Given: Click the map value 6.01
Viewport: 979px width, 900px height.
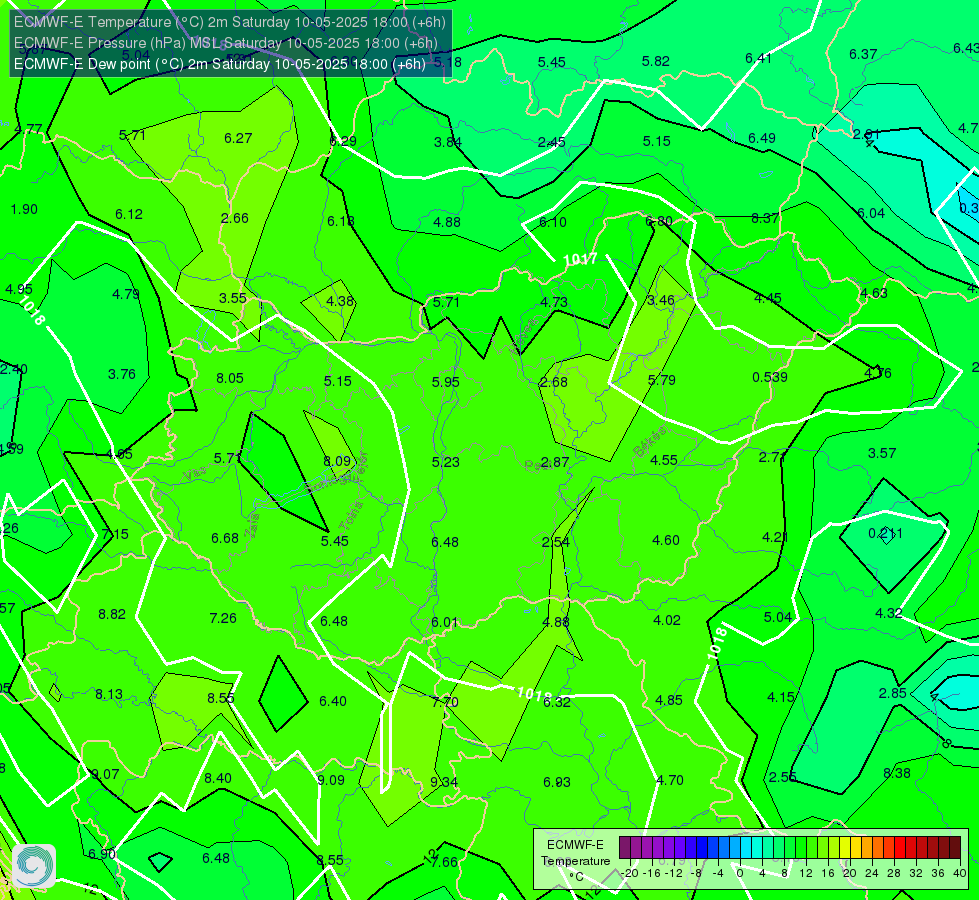Looking at the screenshot, I should coord(445,623).
